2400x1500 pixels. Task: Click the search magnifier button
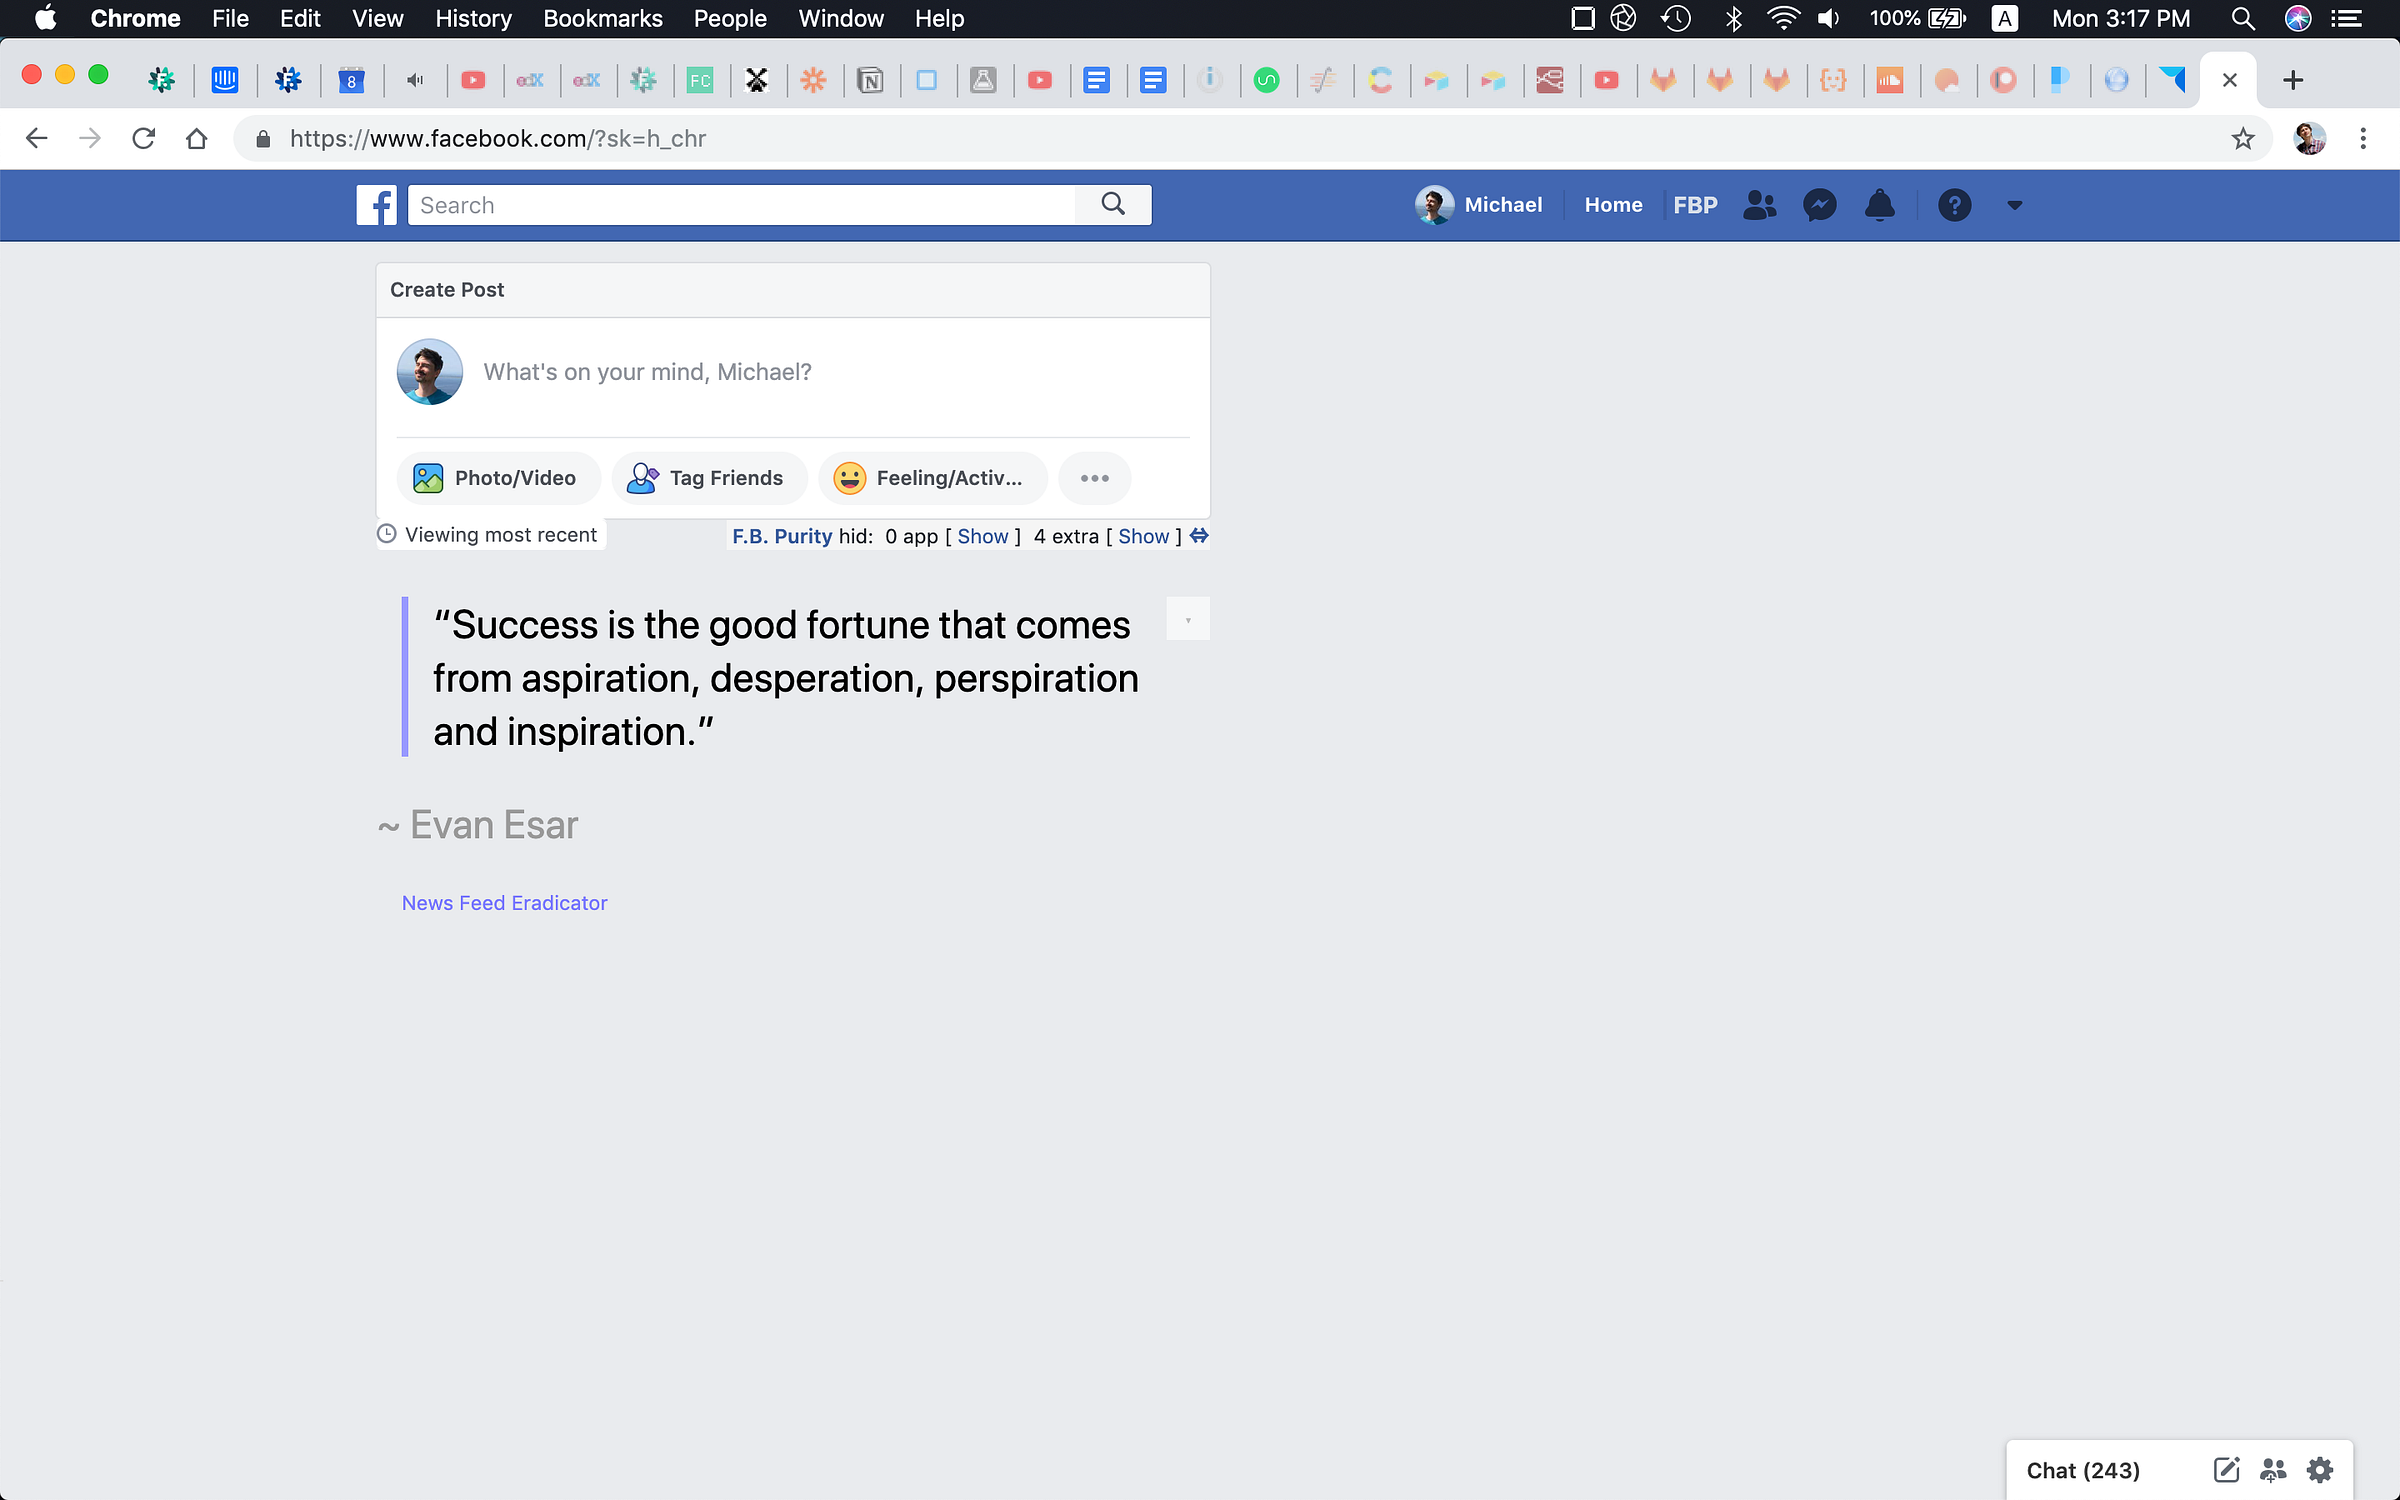tap(1113, 205)
